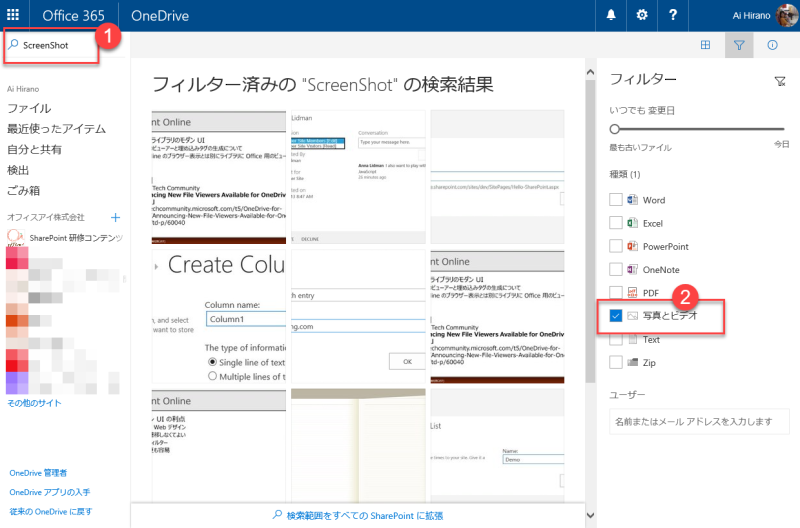The height and width of the screenshot is (528, 800).
Task: Click the user name or email field
Action: coord(699,421)
